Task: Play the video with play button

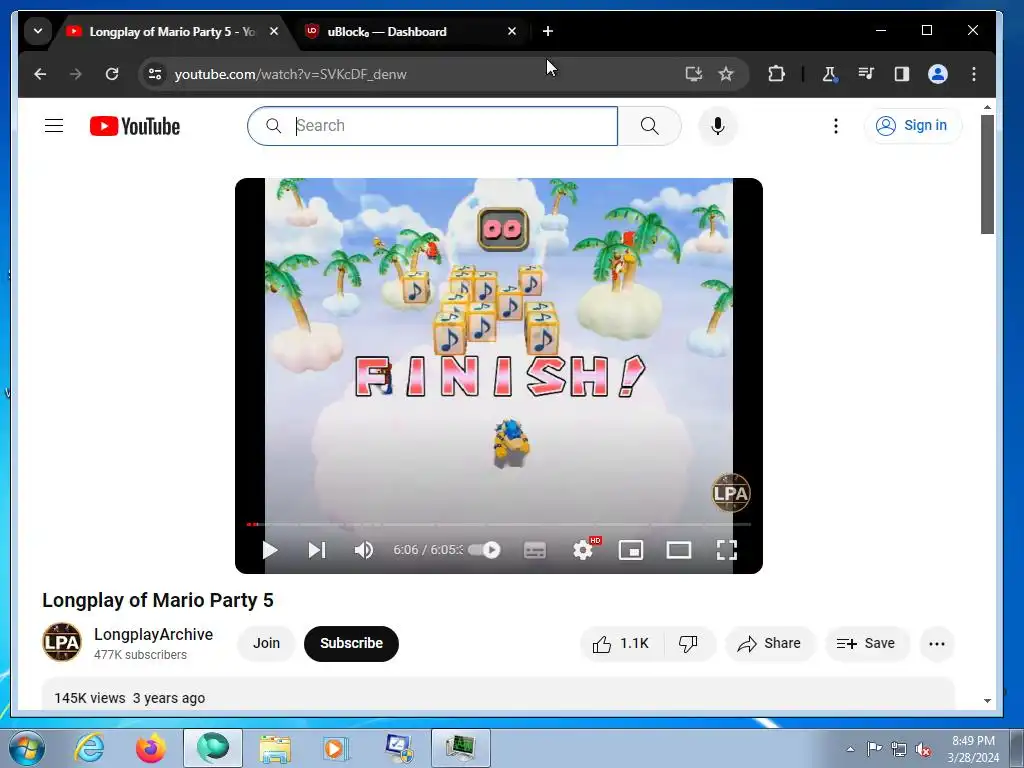Action: 269,550
